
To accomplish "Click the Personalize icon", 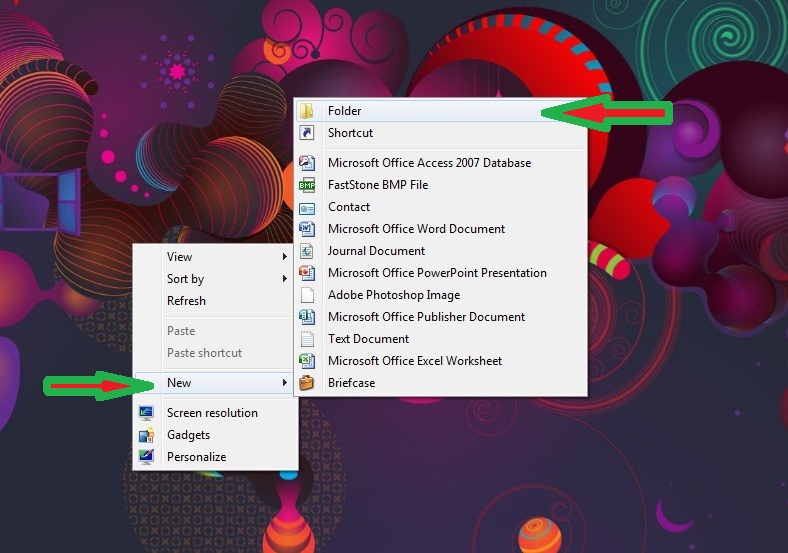I will click(x=146, y=457).
